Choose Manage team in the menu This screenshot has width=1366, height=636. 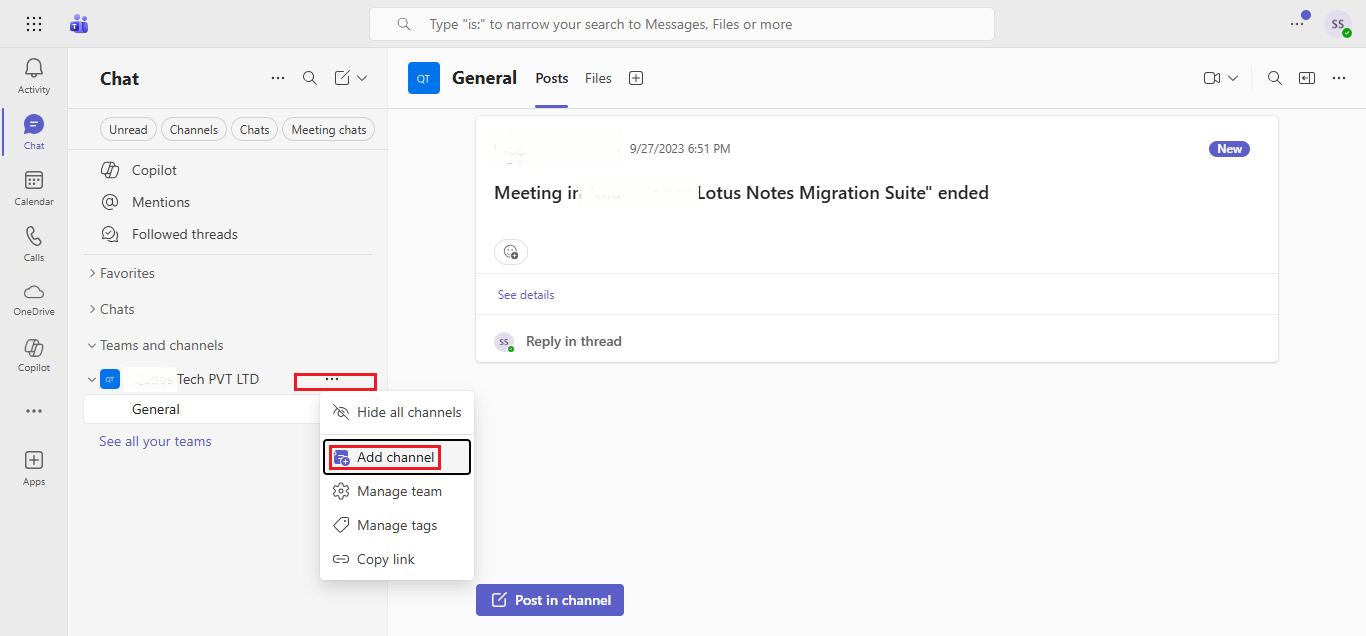pos(399,491)
